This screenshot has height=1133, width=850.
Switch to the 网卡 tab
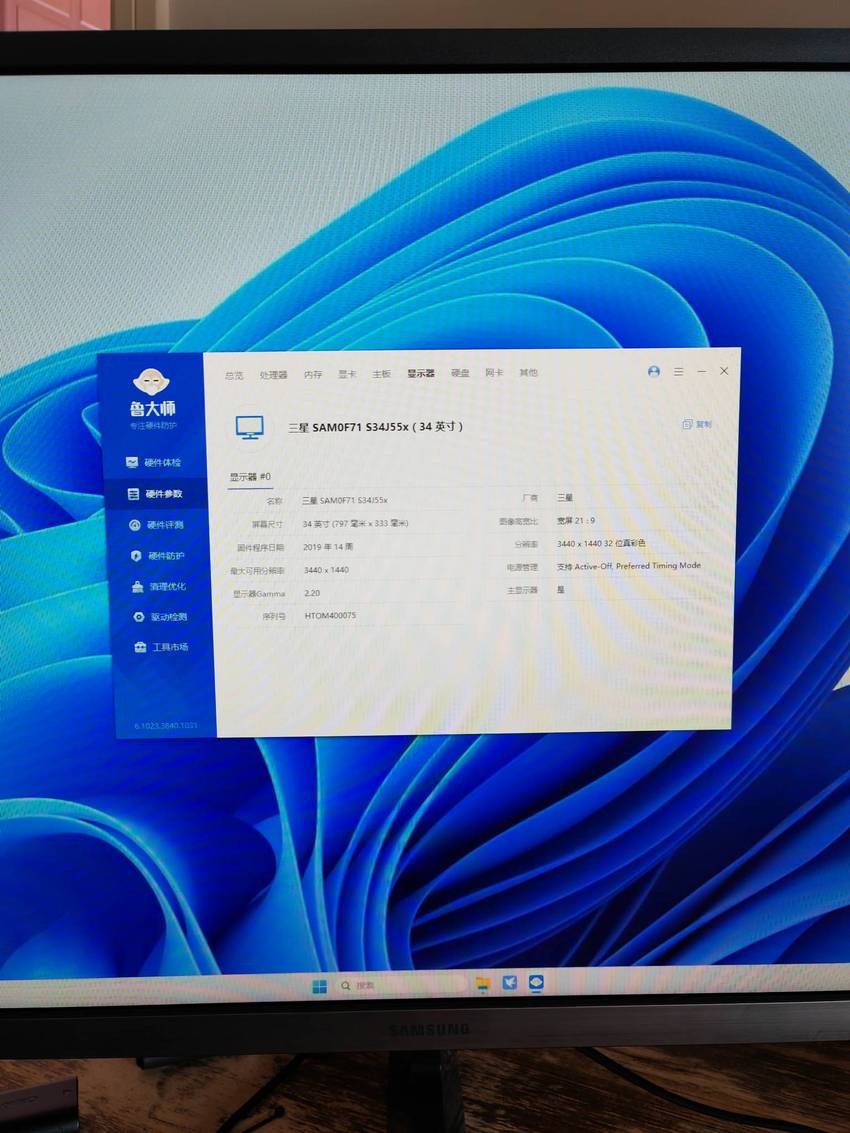point(494,372)
